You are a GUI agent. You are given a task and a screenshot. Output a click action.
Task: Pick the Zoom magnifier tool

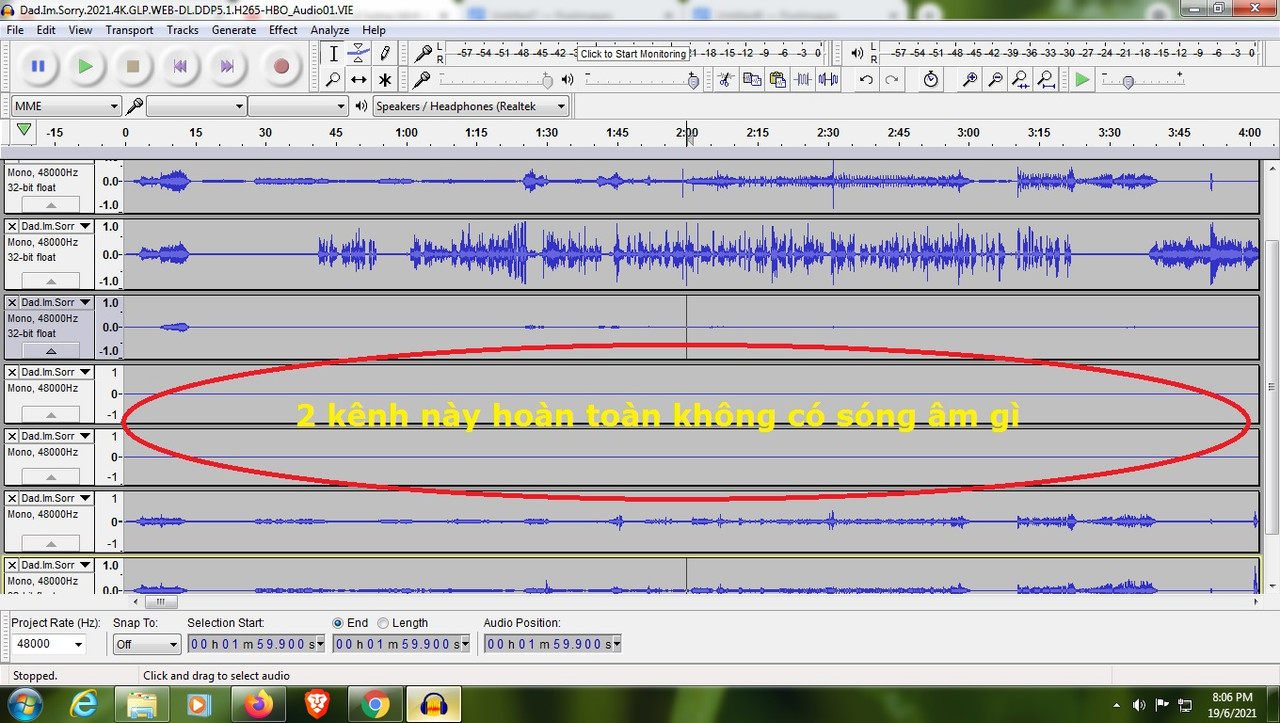click(x=334, y=79)
